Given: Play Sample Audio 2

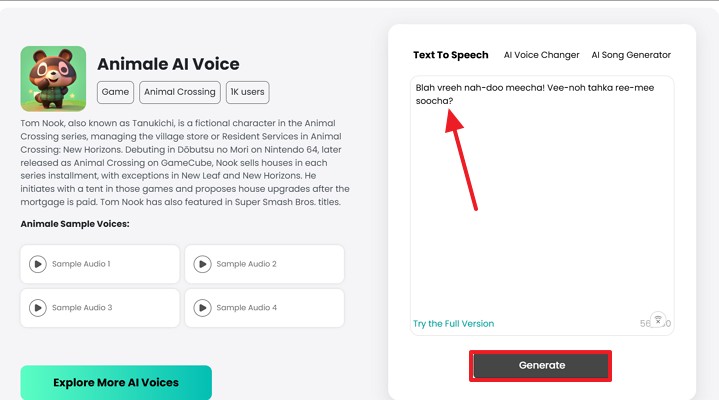Looking at the screenshot, I should [203, 264].
